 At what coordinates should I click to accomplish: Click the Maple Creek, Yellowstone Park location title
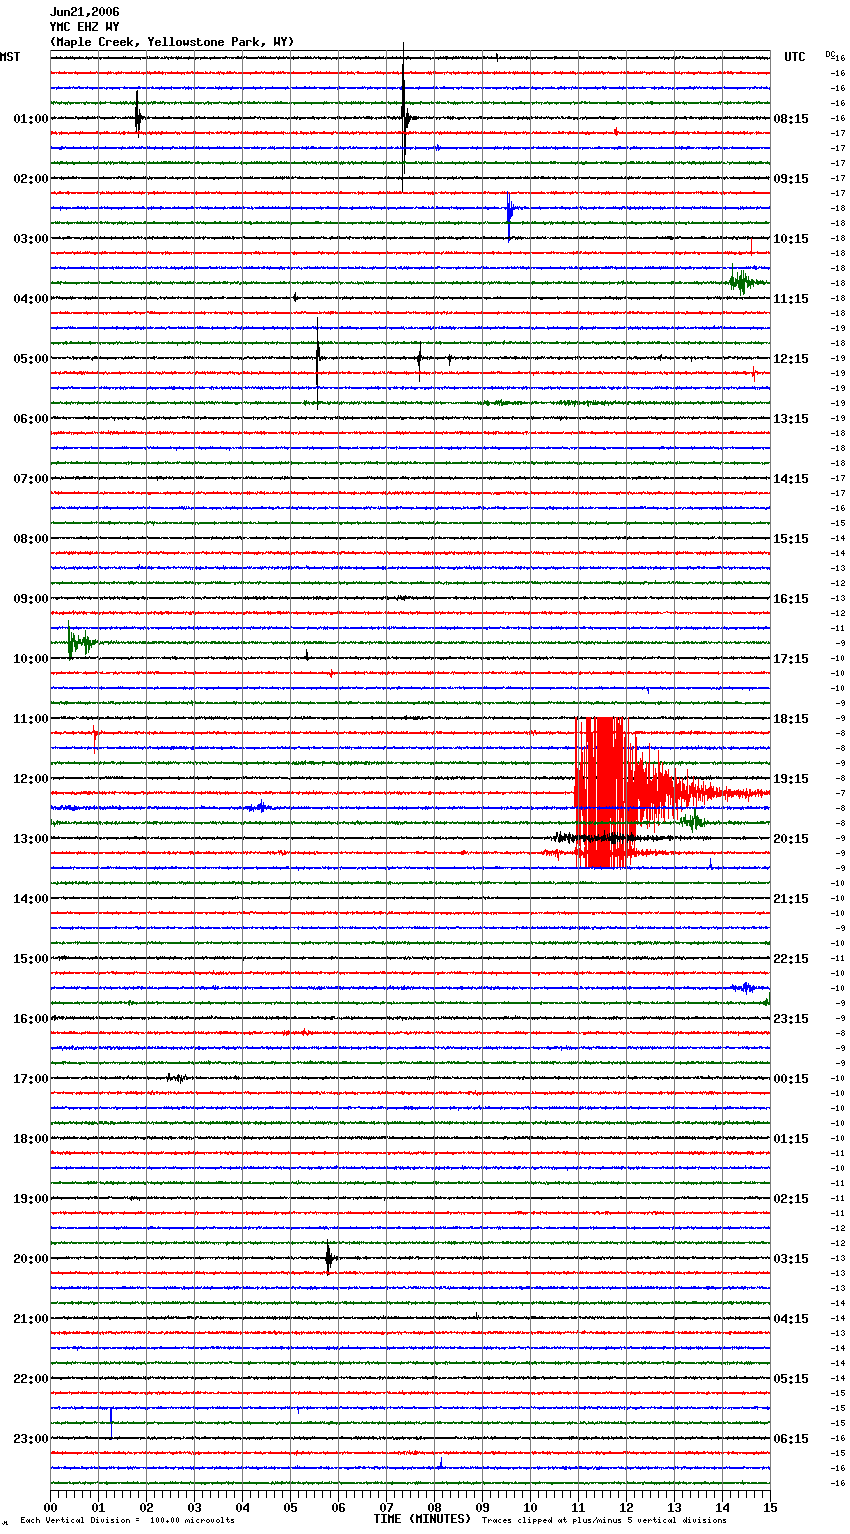(x=172, y=42)
